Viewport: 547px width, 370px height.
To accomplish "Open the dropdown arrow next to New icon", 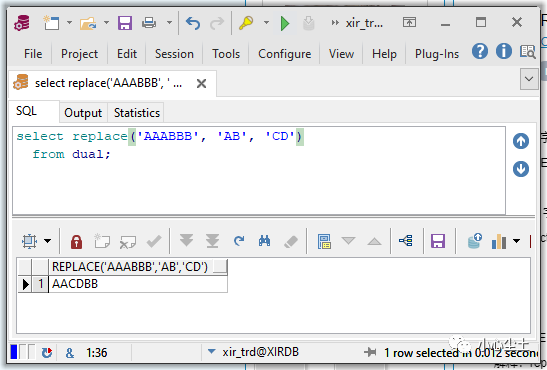I will point(69,23).
